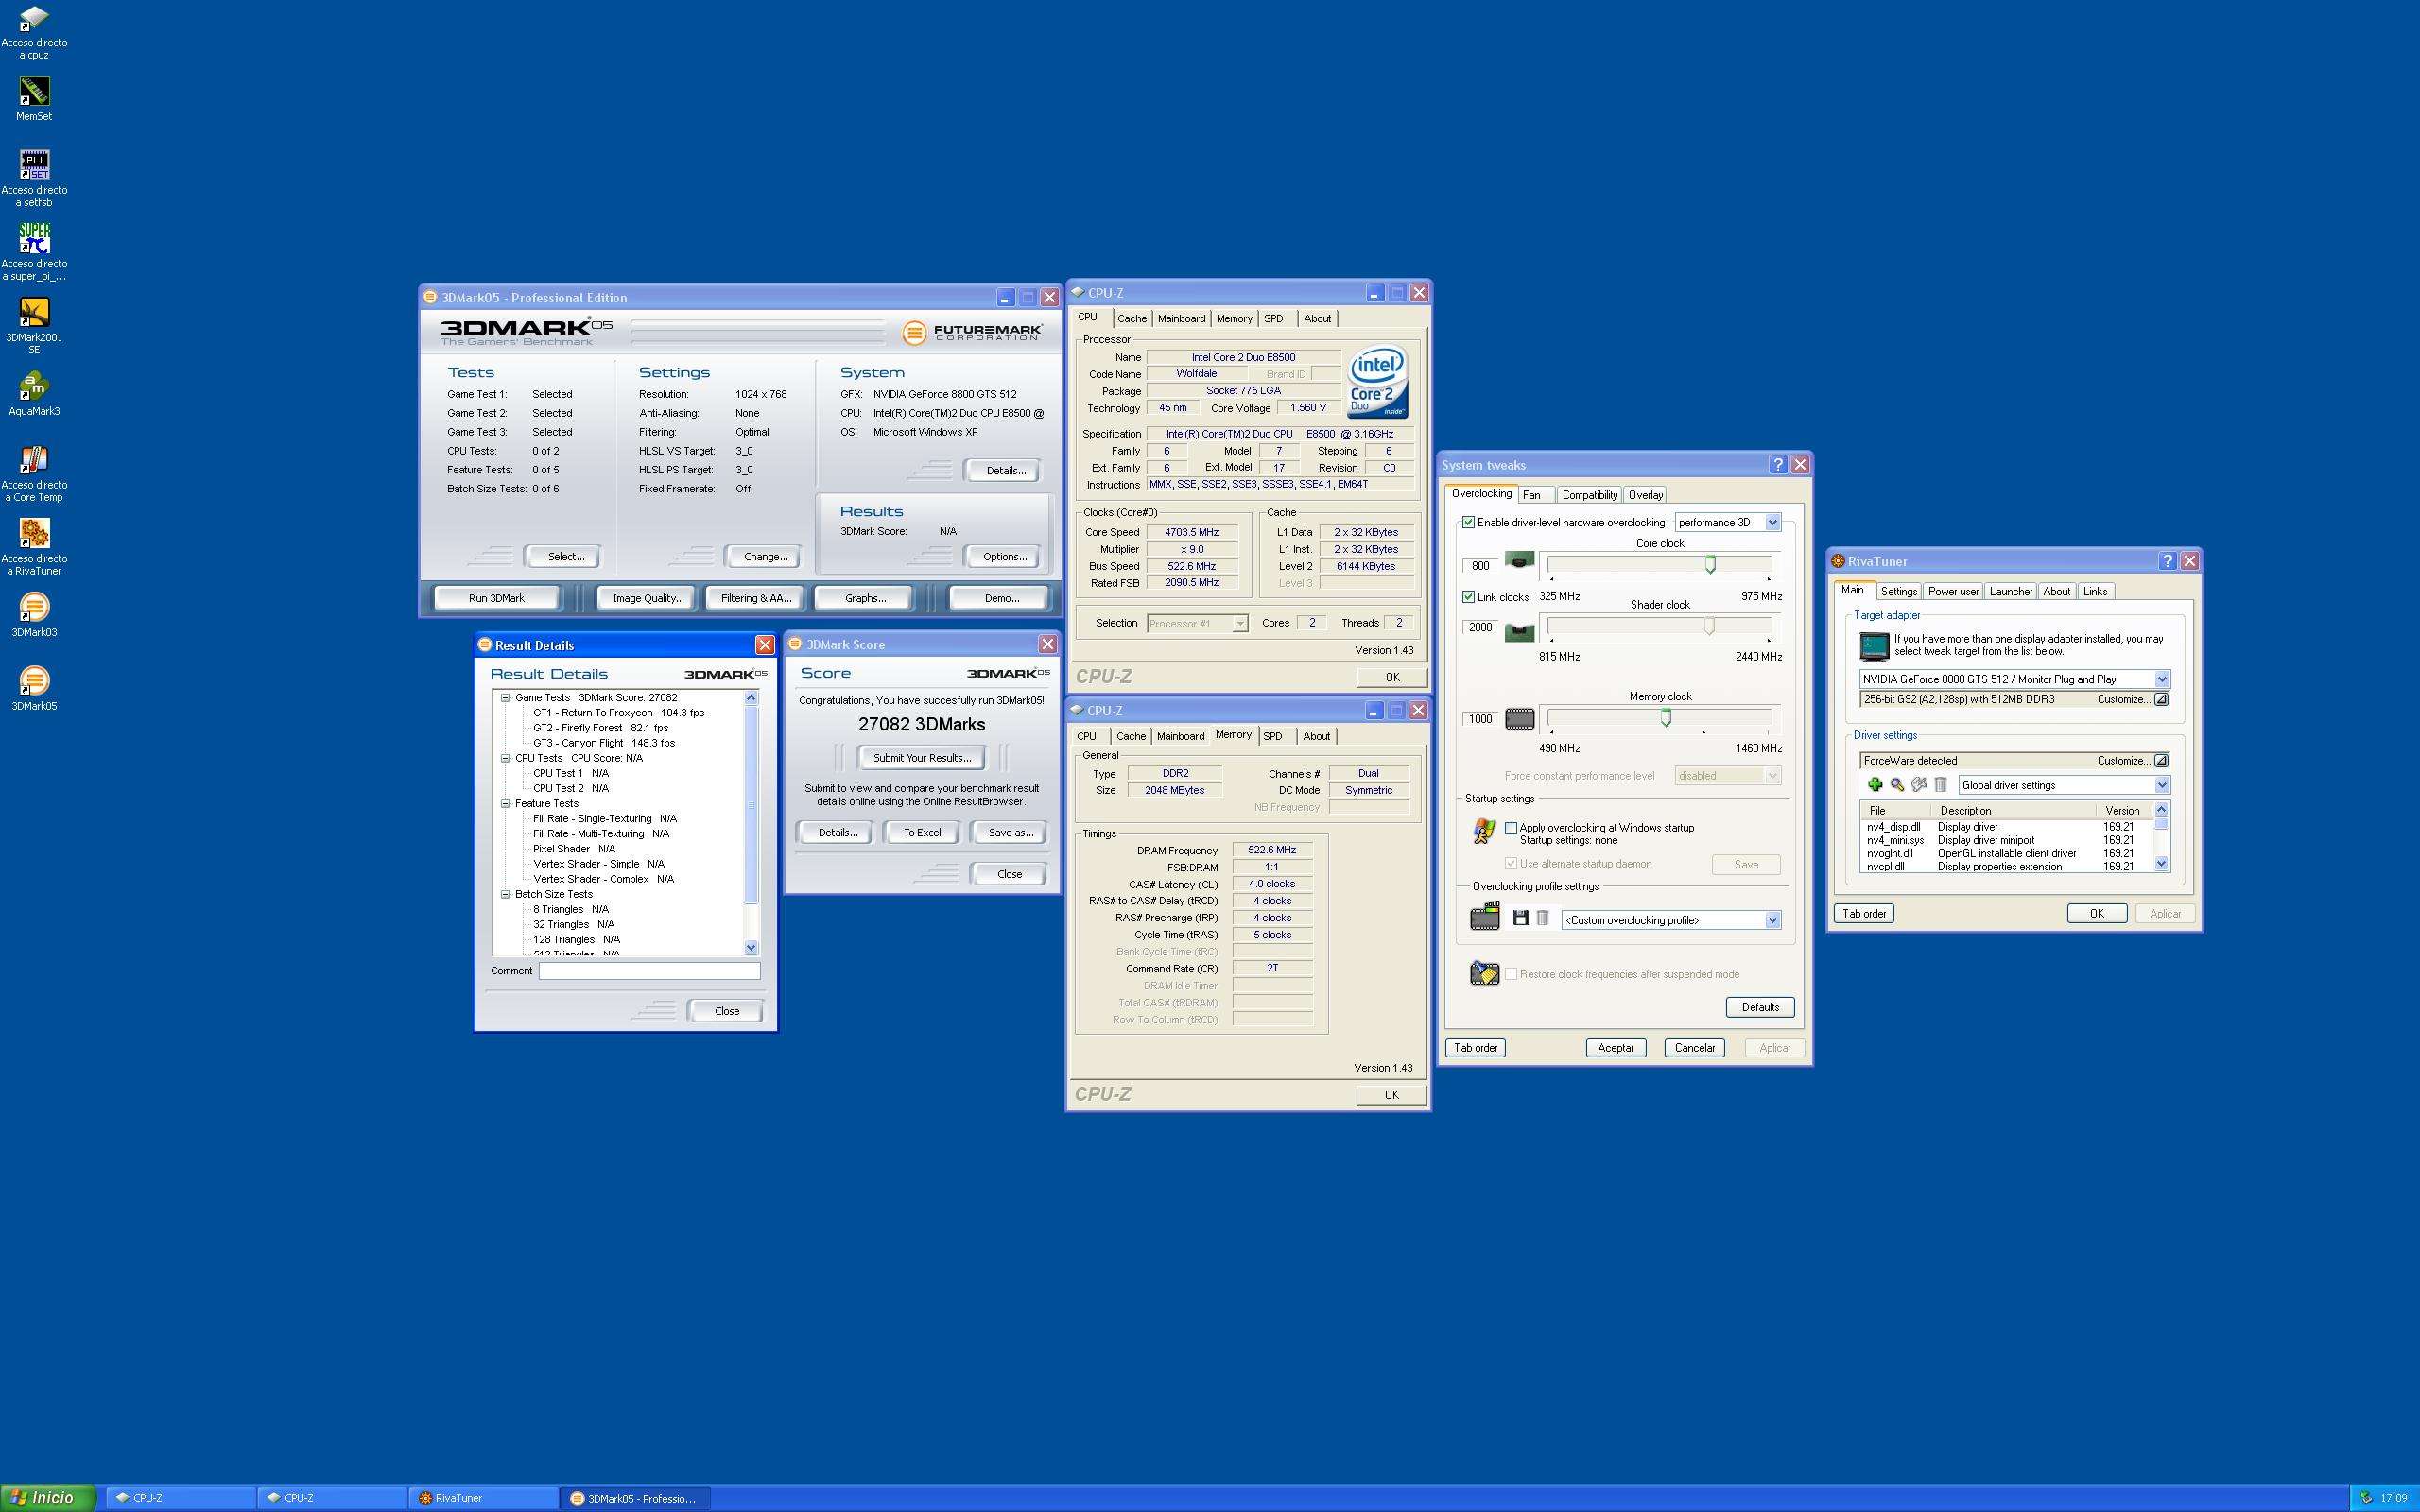The height and width of the screenshot is (1512, 2420).
Task: Click scroll down arrow in Result Details tree
Action: (751, 947)
